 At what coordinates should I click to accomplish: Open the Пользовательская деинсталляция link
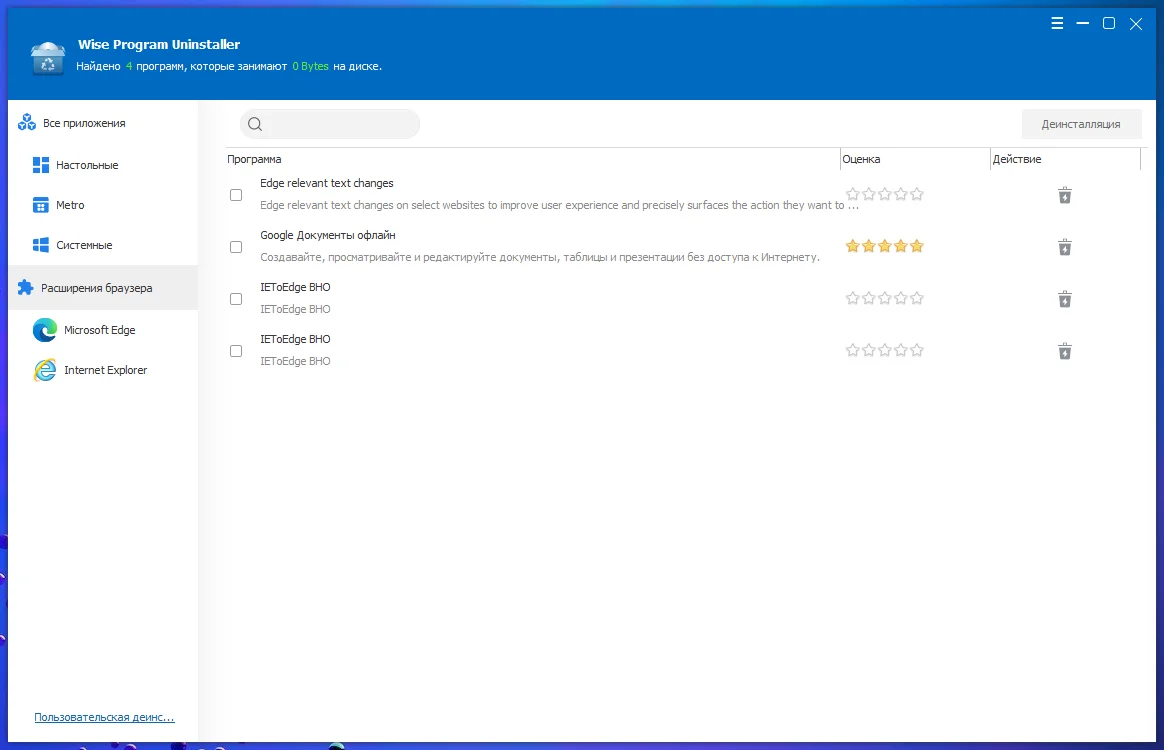104,717
